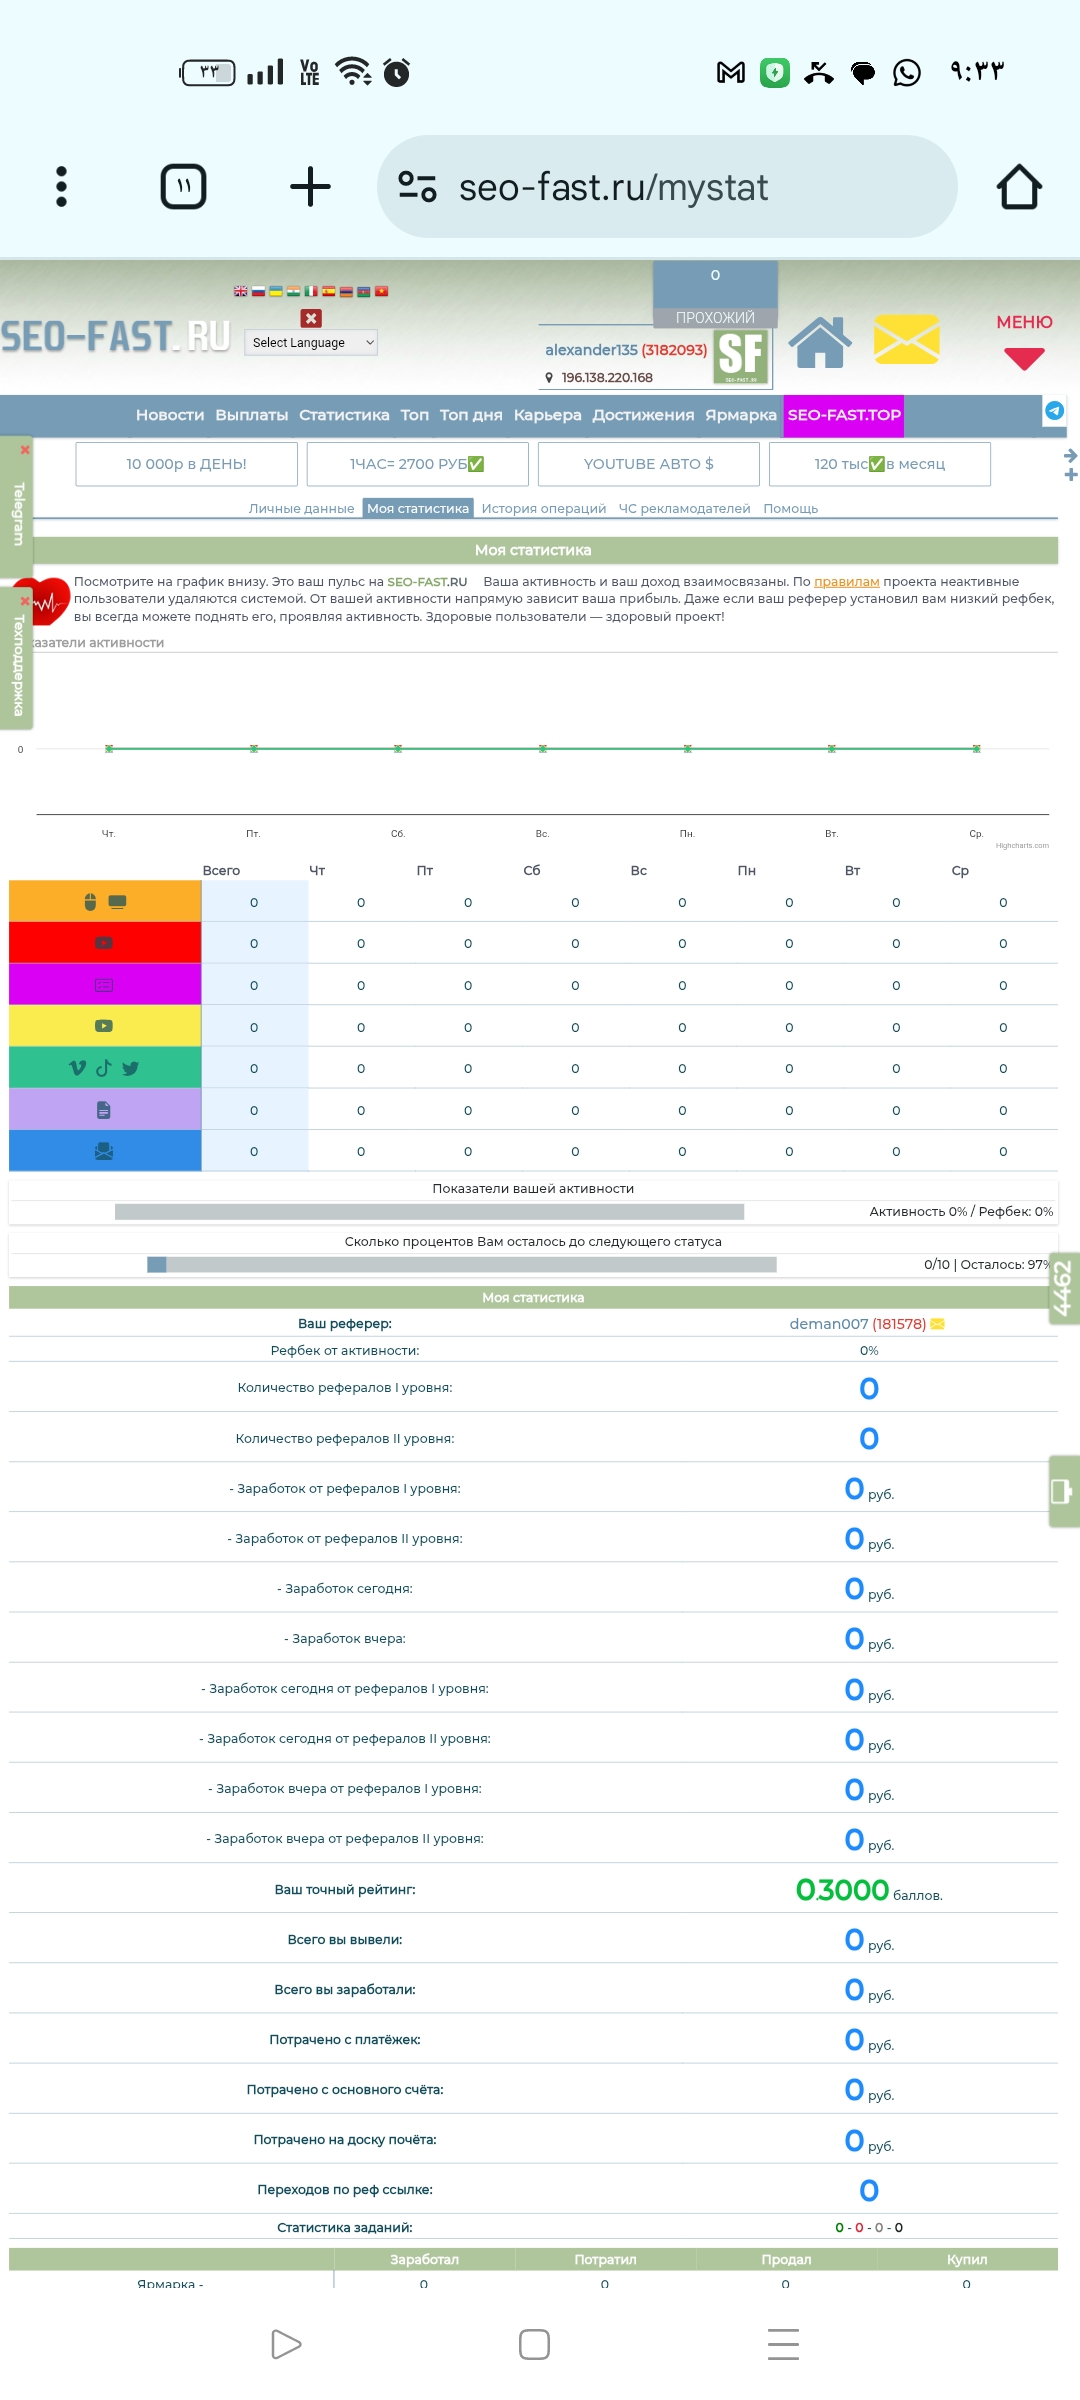Open the Выплаты menu item
1080x2400 pixels.
point(252,415)
